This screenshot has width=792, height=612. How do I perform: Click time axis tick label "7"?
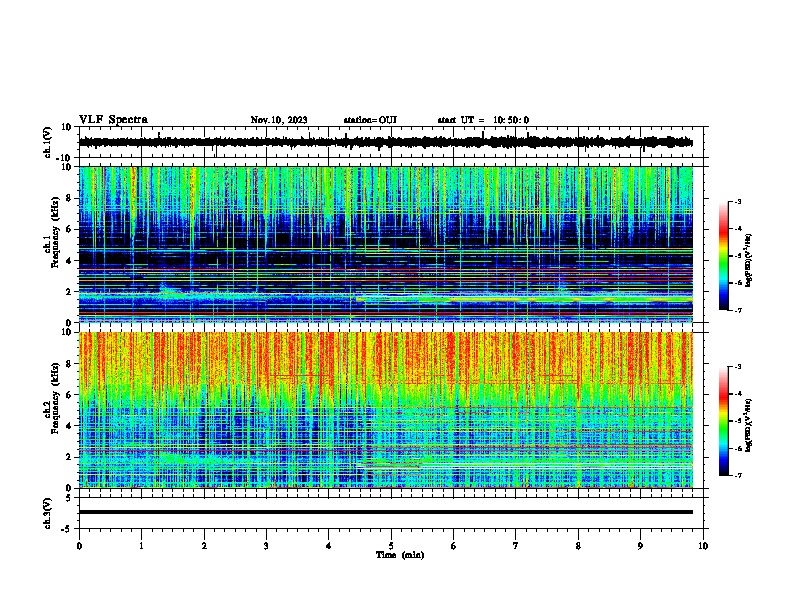point(516,546)
